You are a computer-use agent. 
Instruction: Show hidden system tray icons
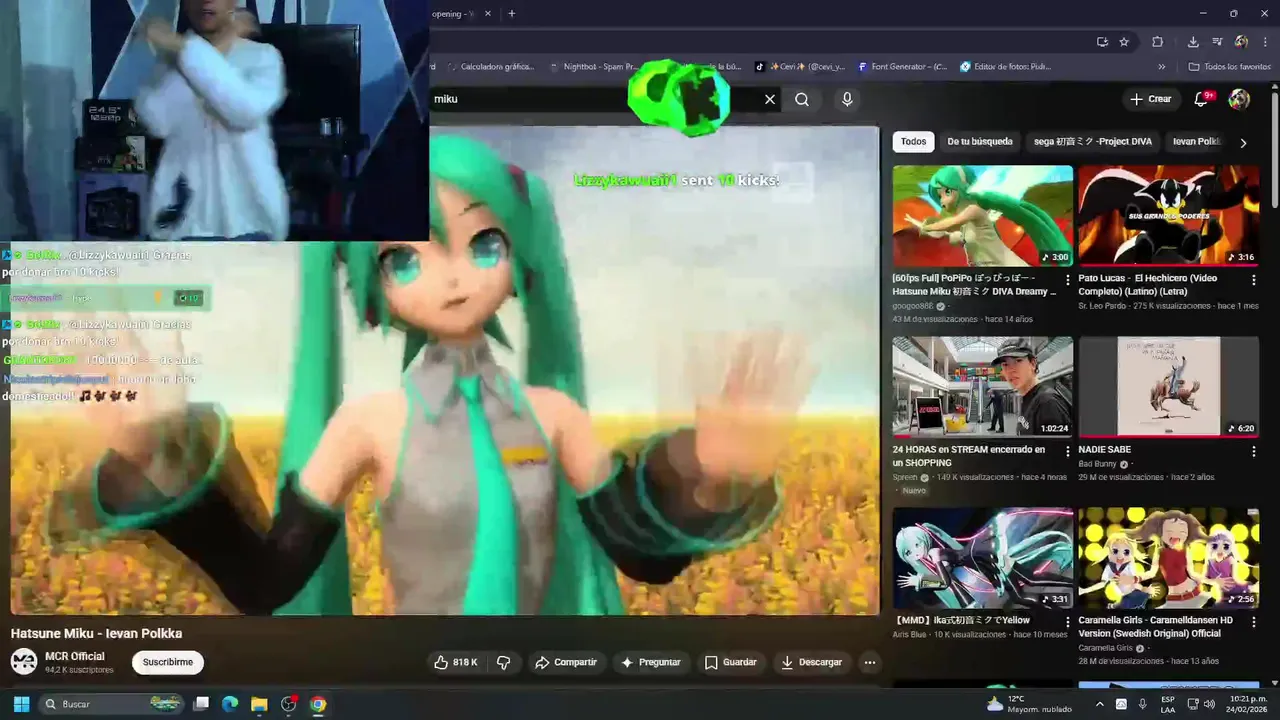pyautogui.click(x=1099, y=704)
